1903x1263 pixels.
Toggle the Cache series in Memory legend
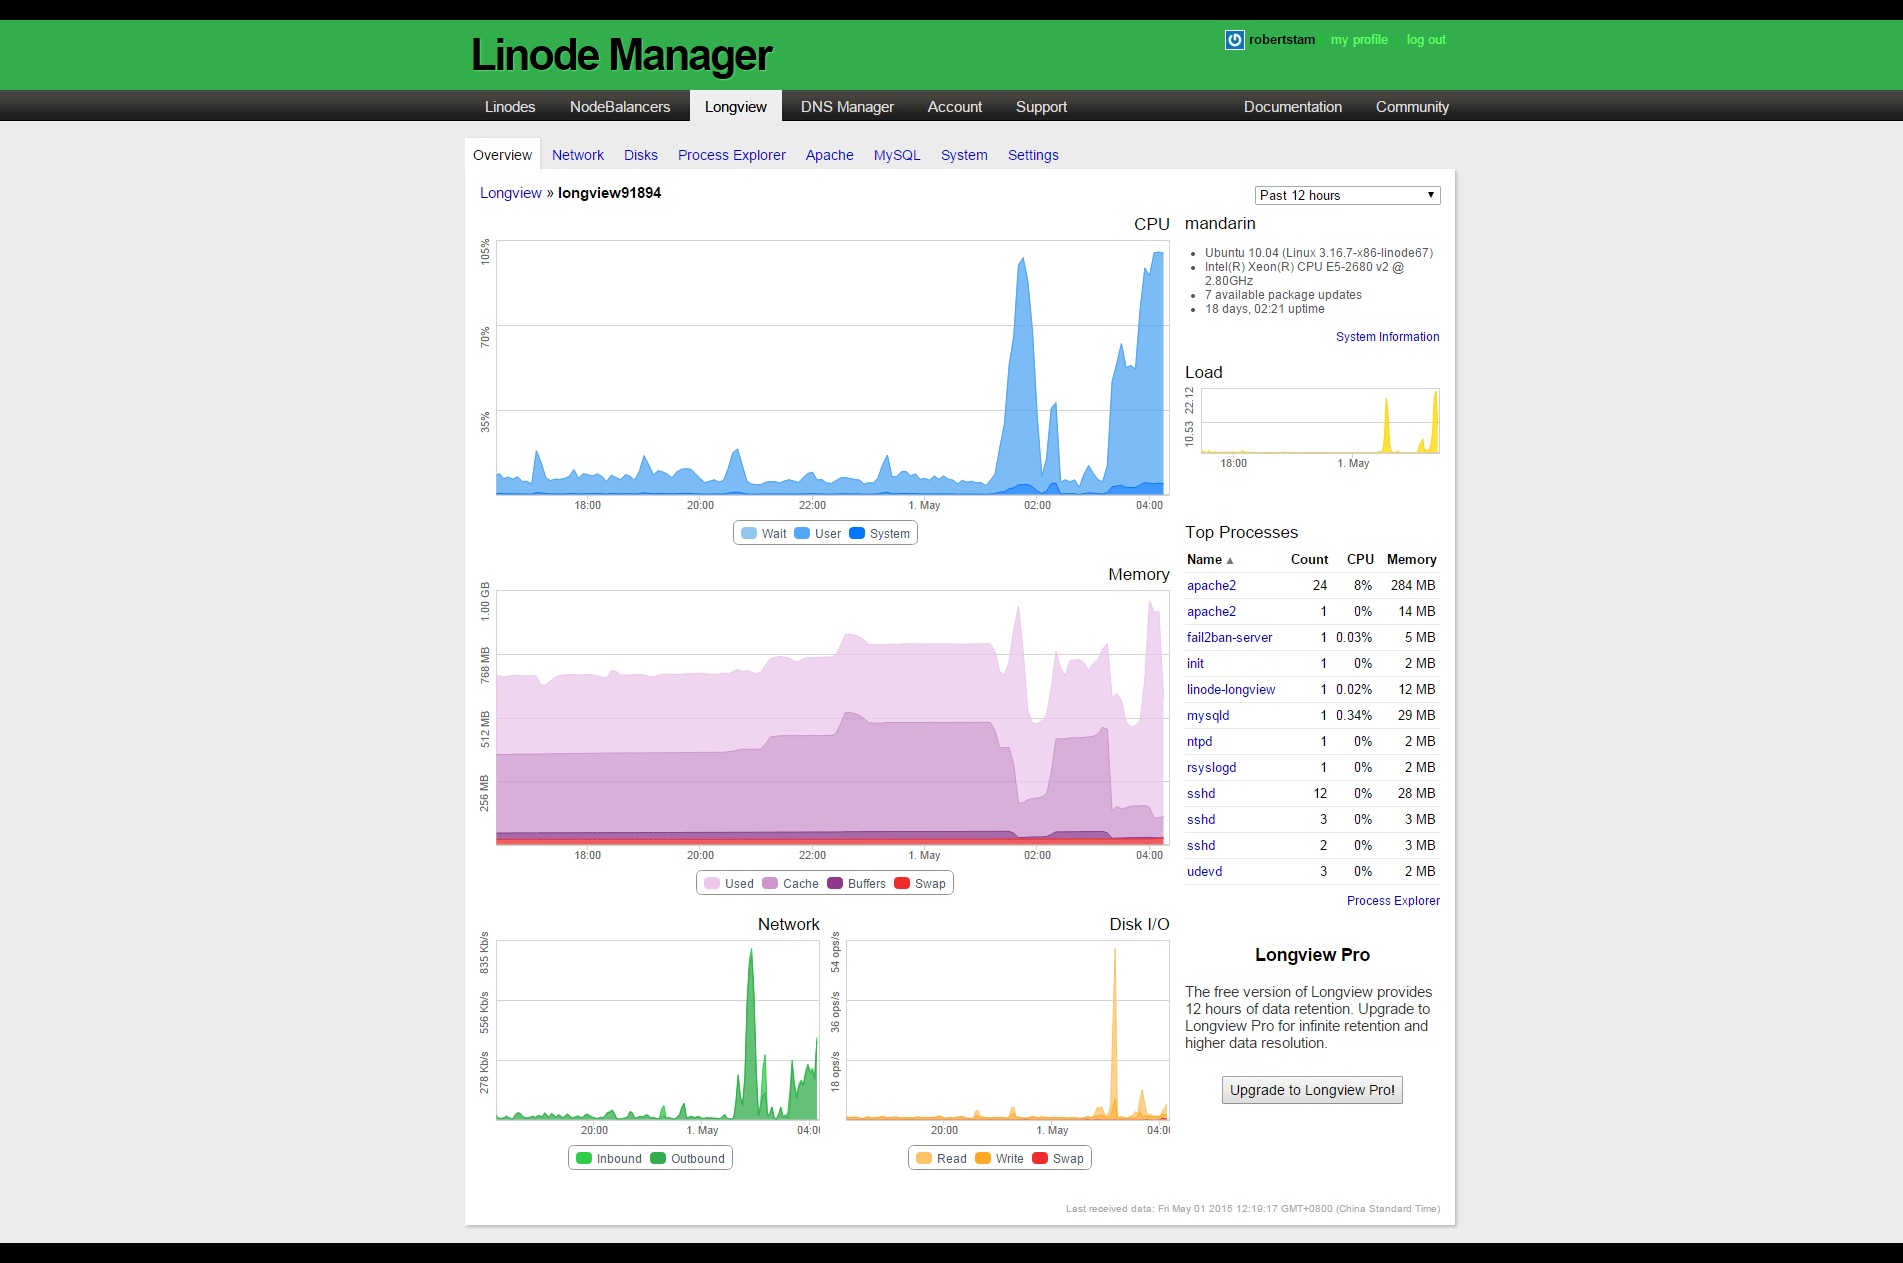click(x=790, y=884)
